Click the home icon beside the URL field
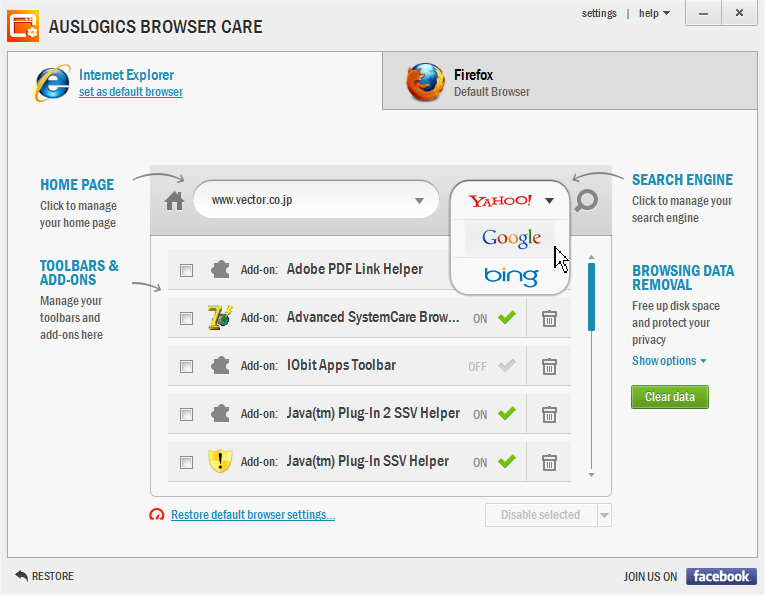The width and height of the screenshot is (765, 595). tap(175, 200)
